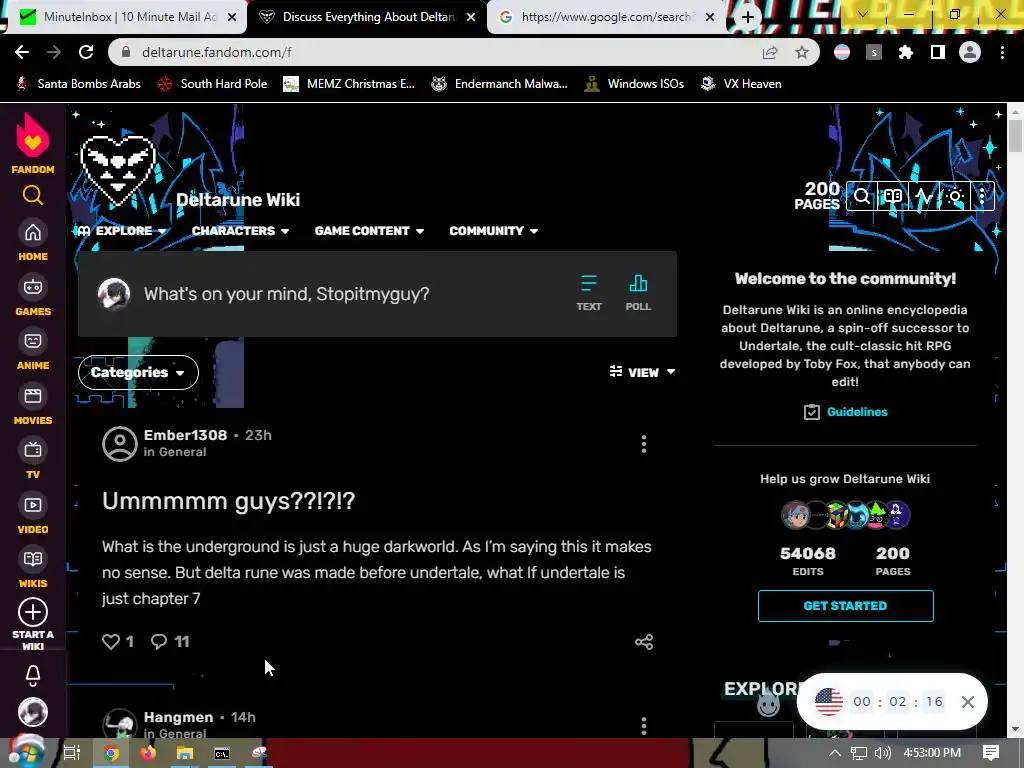
Task: Share Ember1308's post
Action: pyautogui.click(x=644, y=642)
